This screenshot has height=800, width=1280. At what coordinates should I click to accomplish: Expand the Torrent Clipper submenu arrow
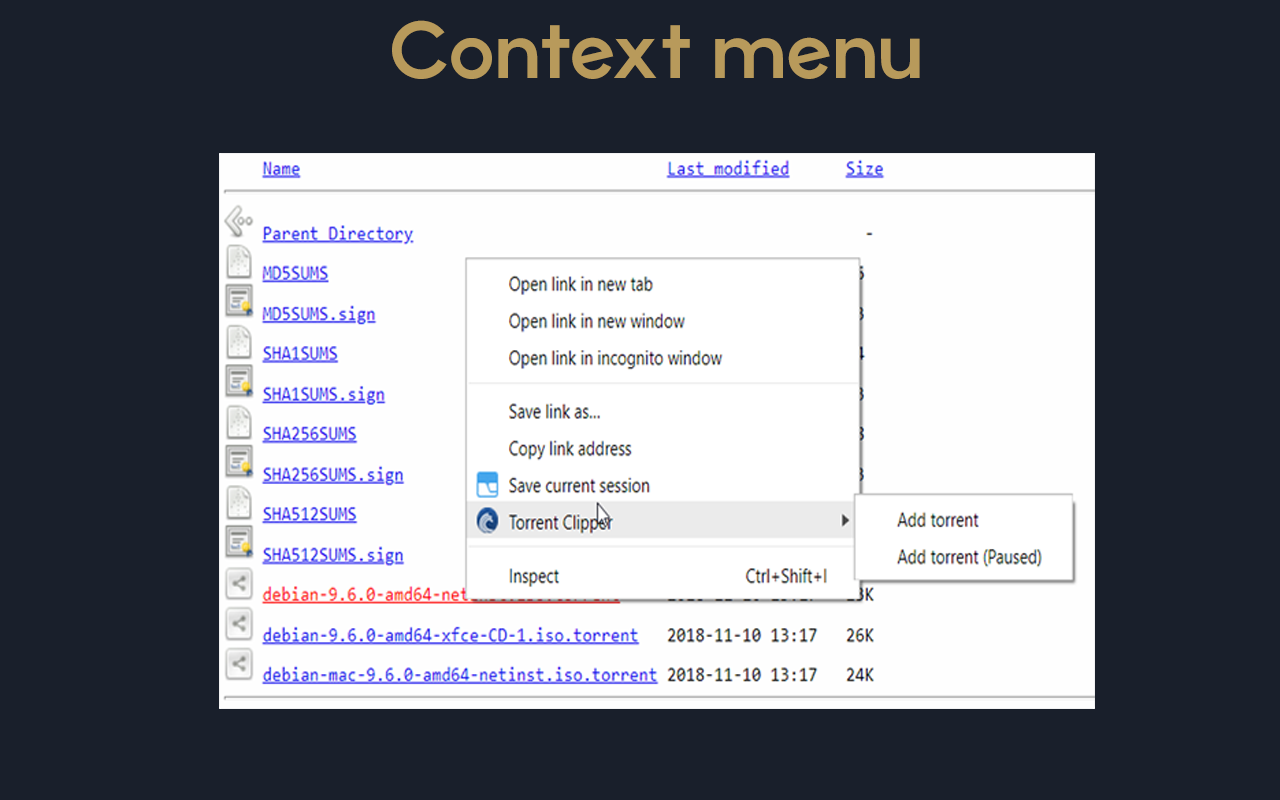[x=845, y=521]
